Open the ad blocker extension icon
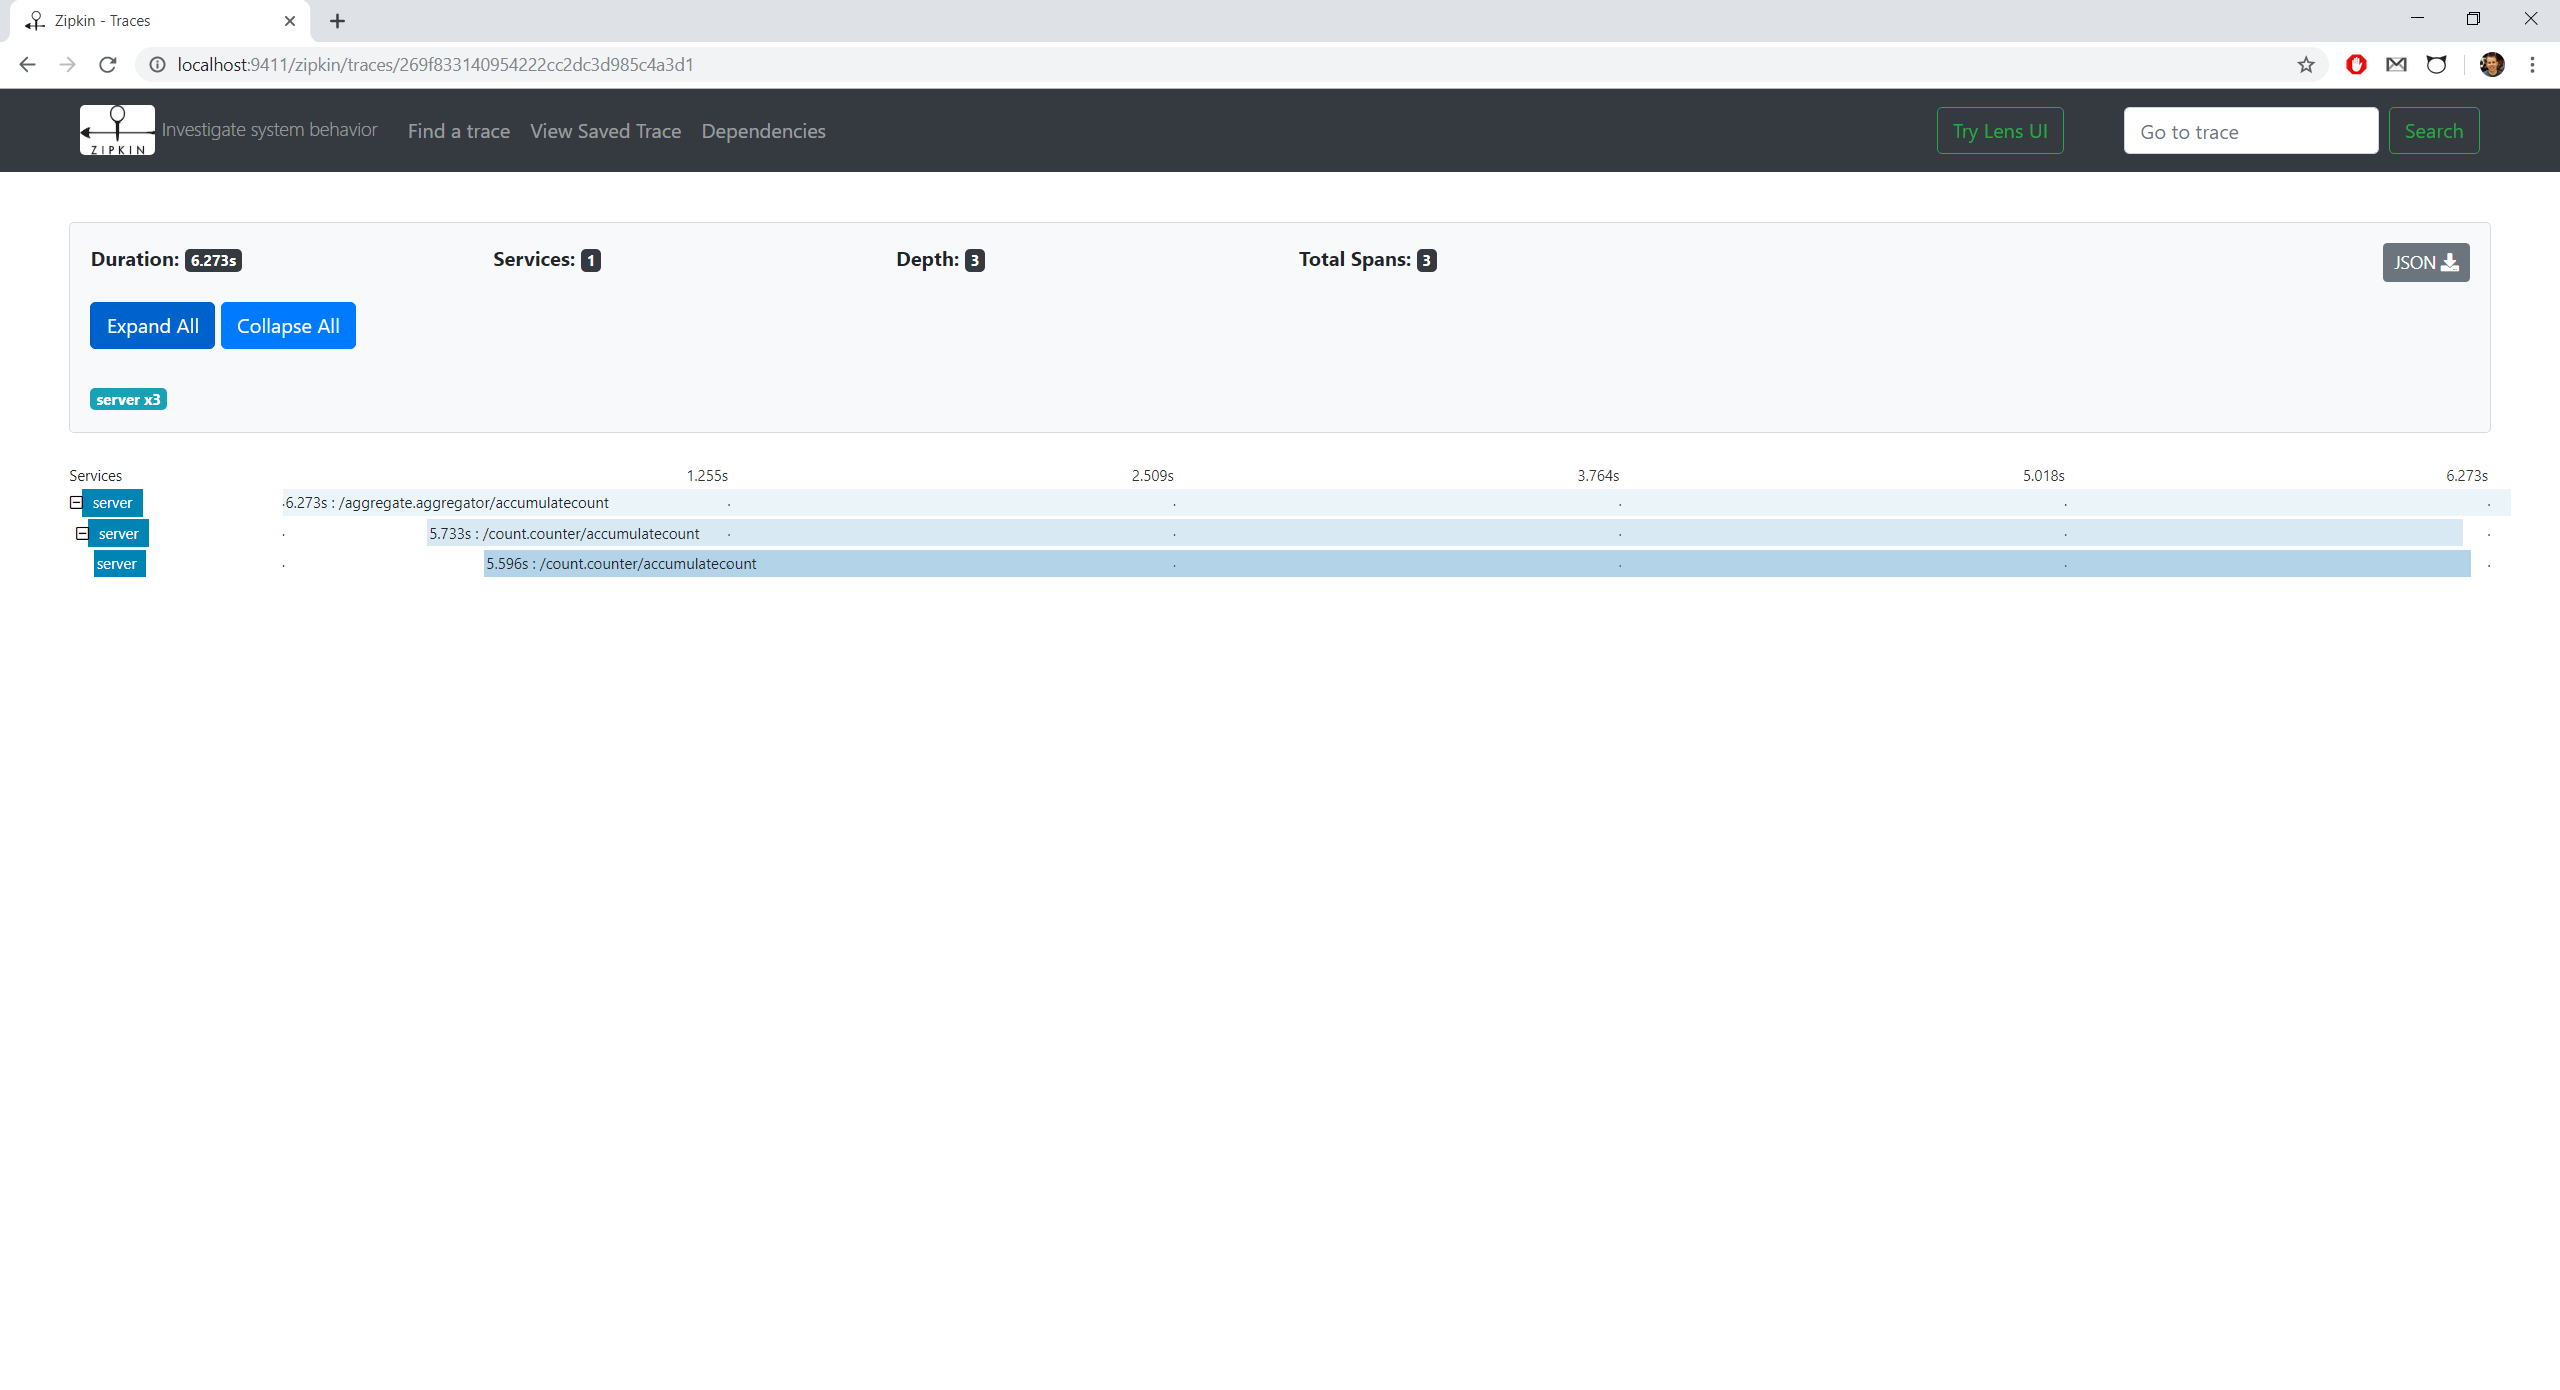The image size is (2560, 1390). (2356, 64)
